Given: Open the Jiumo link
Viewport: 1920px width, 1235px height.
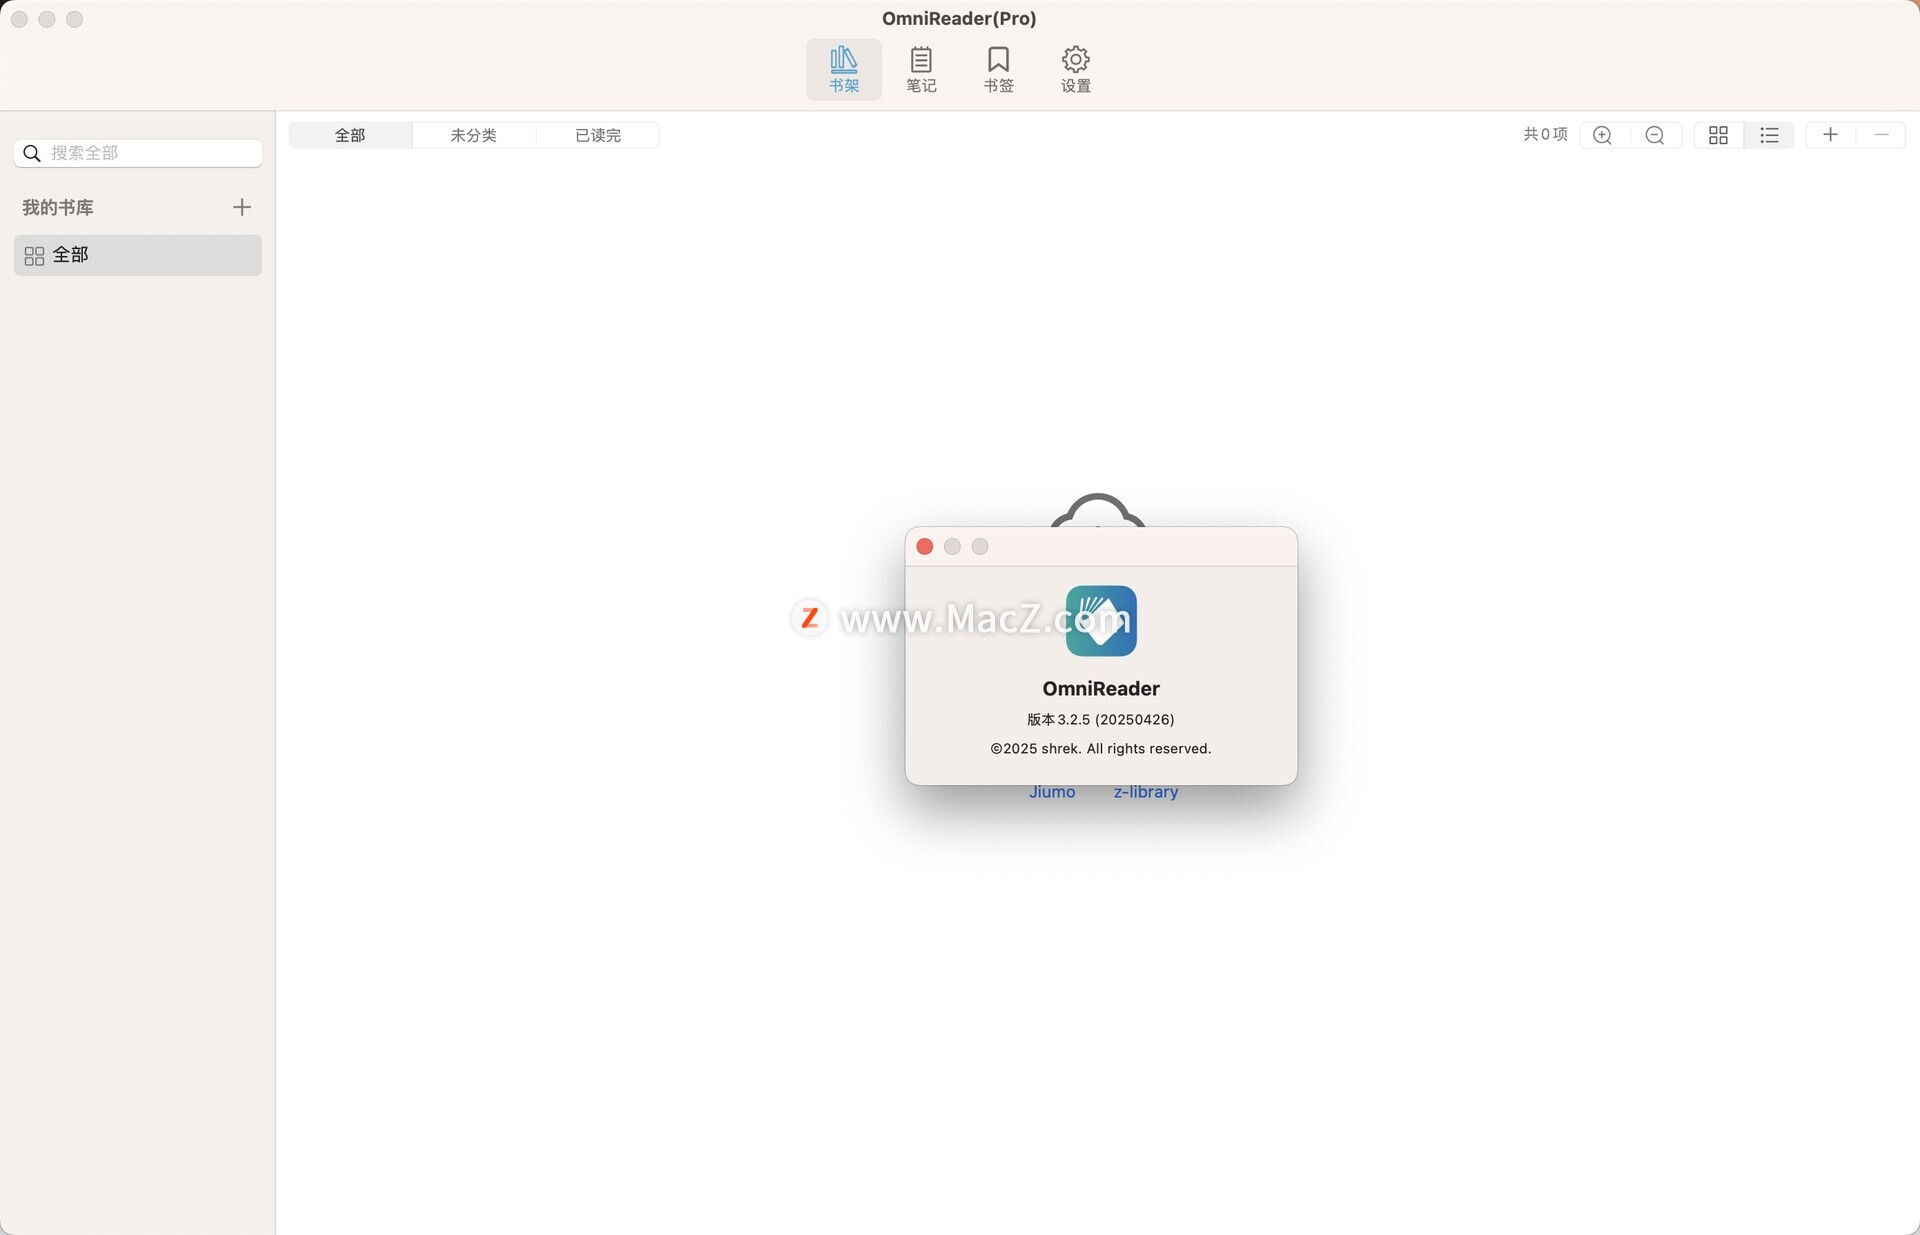Looking at the screenshot, I should pos(1052,792).
